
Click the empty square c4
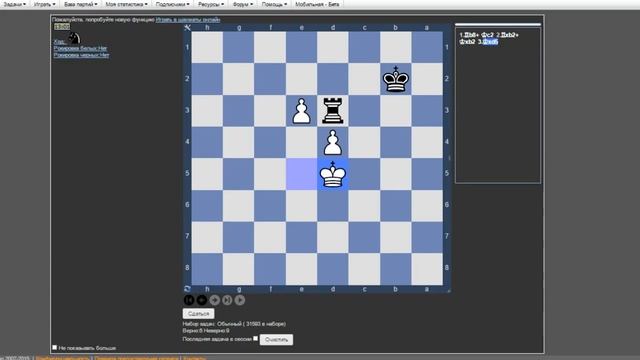coord(364,142)
